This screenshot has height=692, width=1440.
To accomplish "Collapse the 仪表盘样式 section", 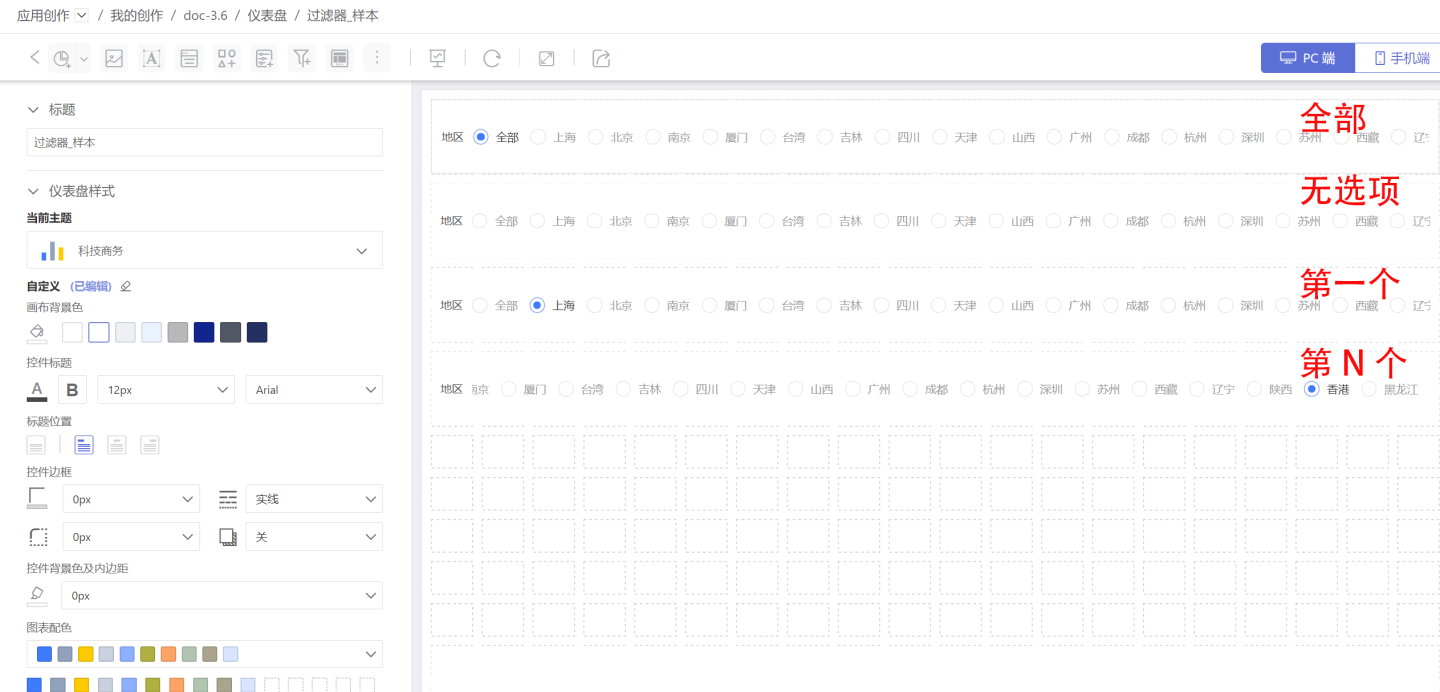I will pyautogui.click(x=34, y=191).
